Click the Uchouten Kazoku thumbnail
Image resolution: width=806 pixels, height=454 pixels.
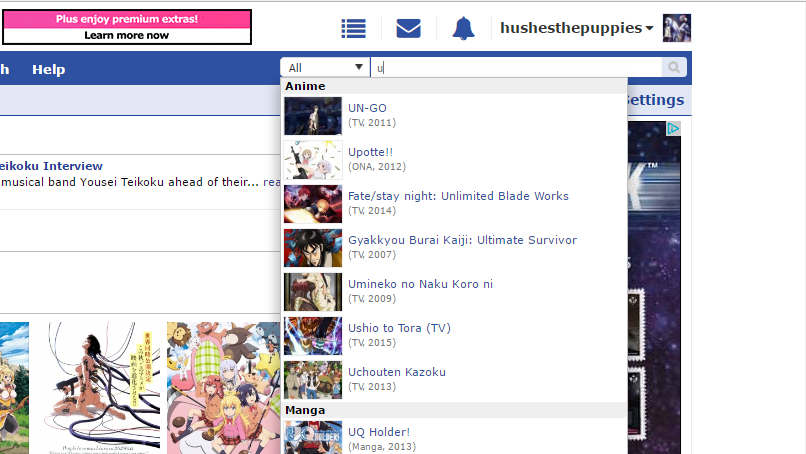[313, 380]
